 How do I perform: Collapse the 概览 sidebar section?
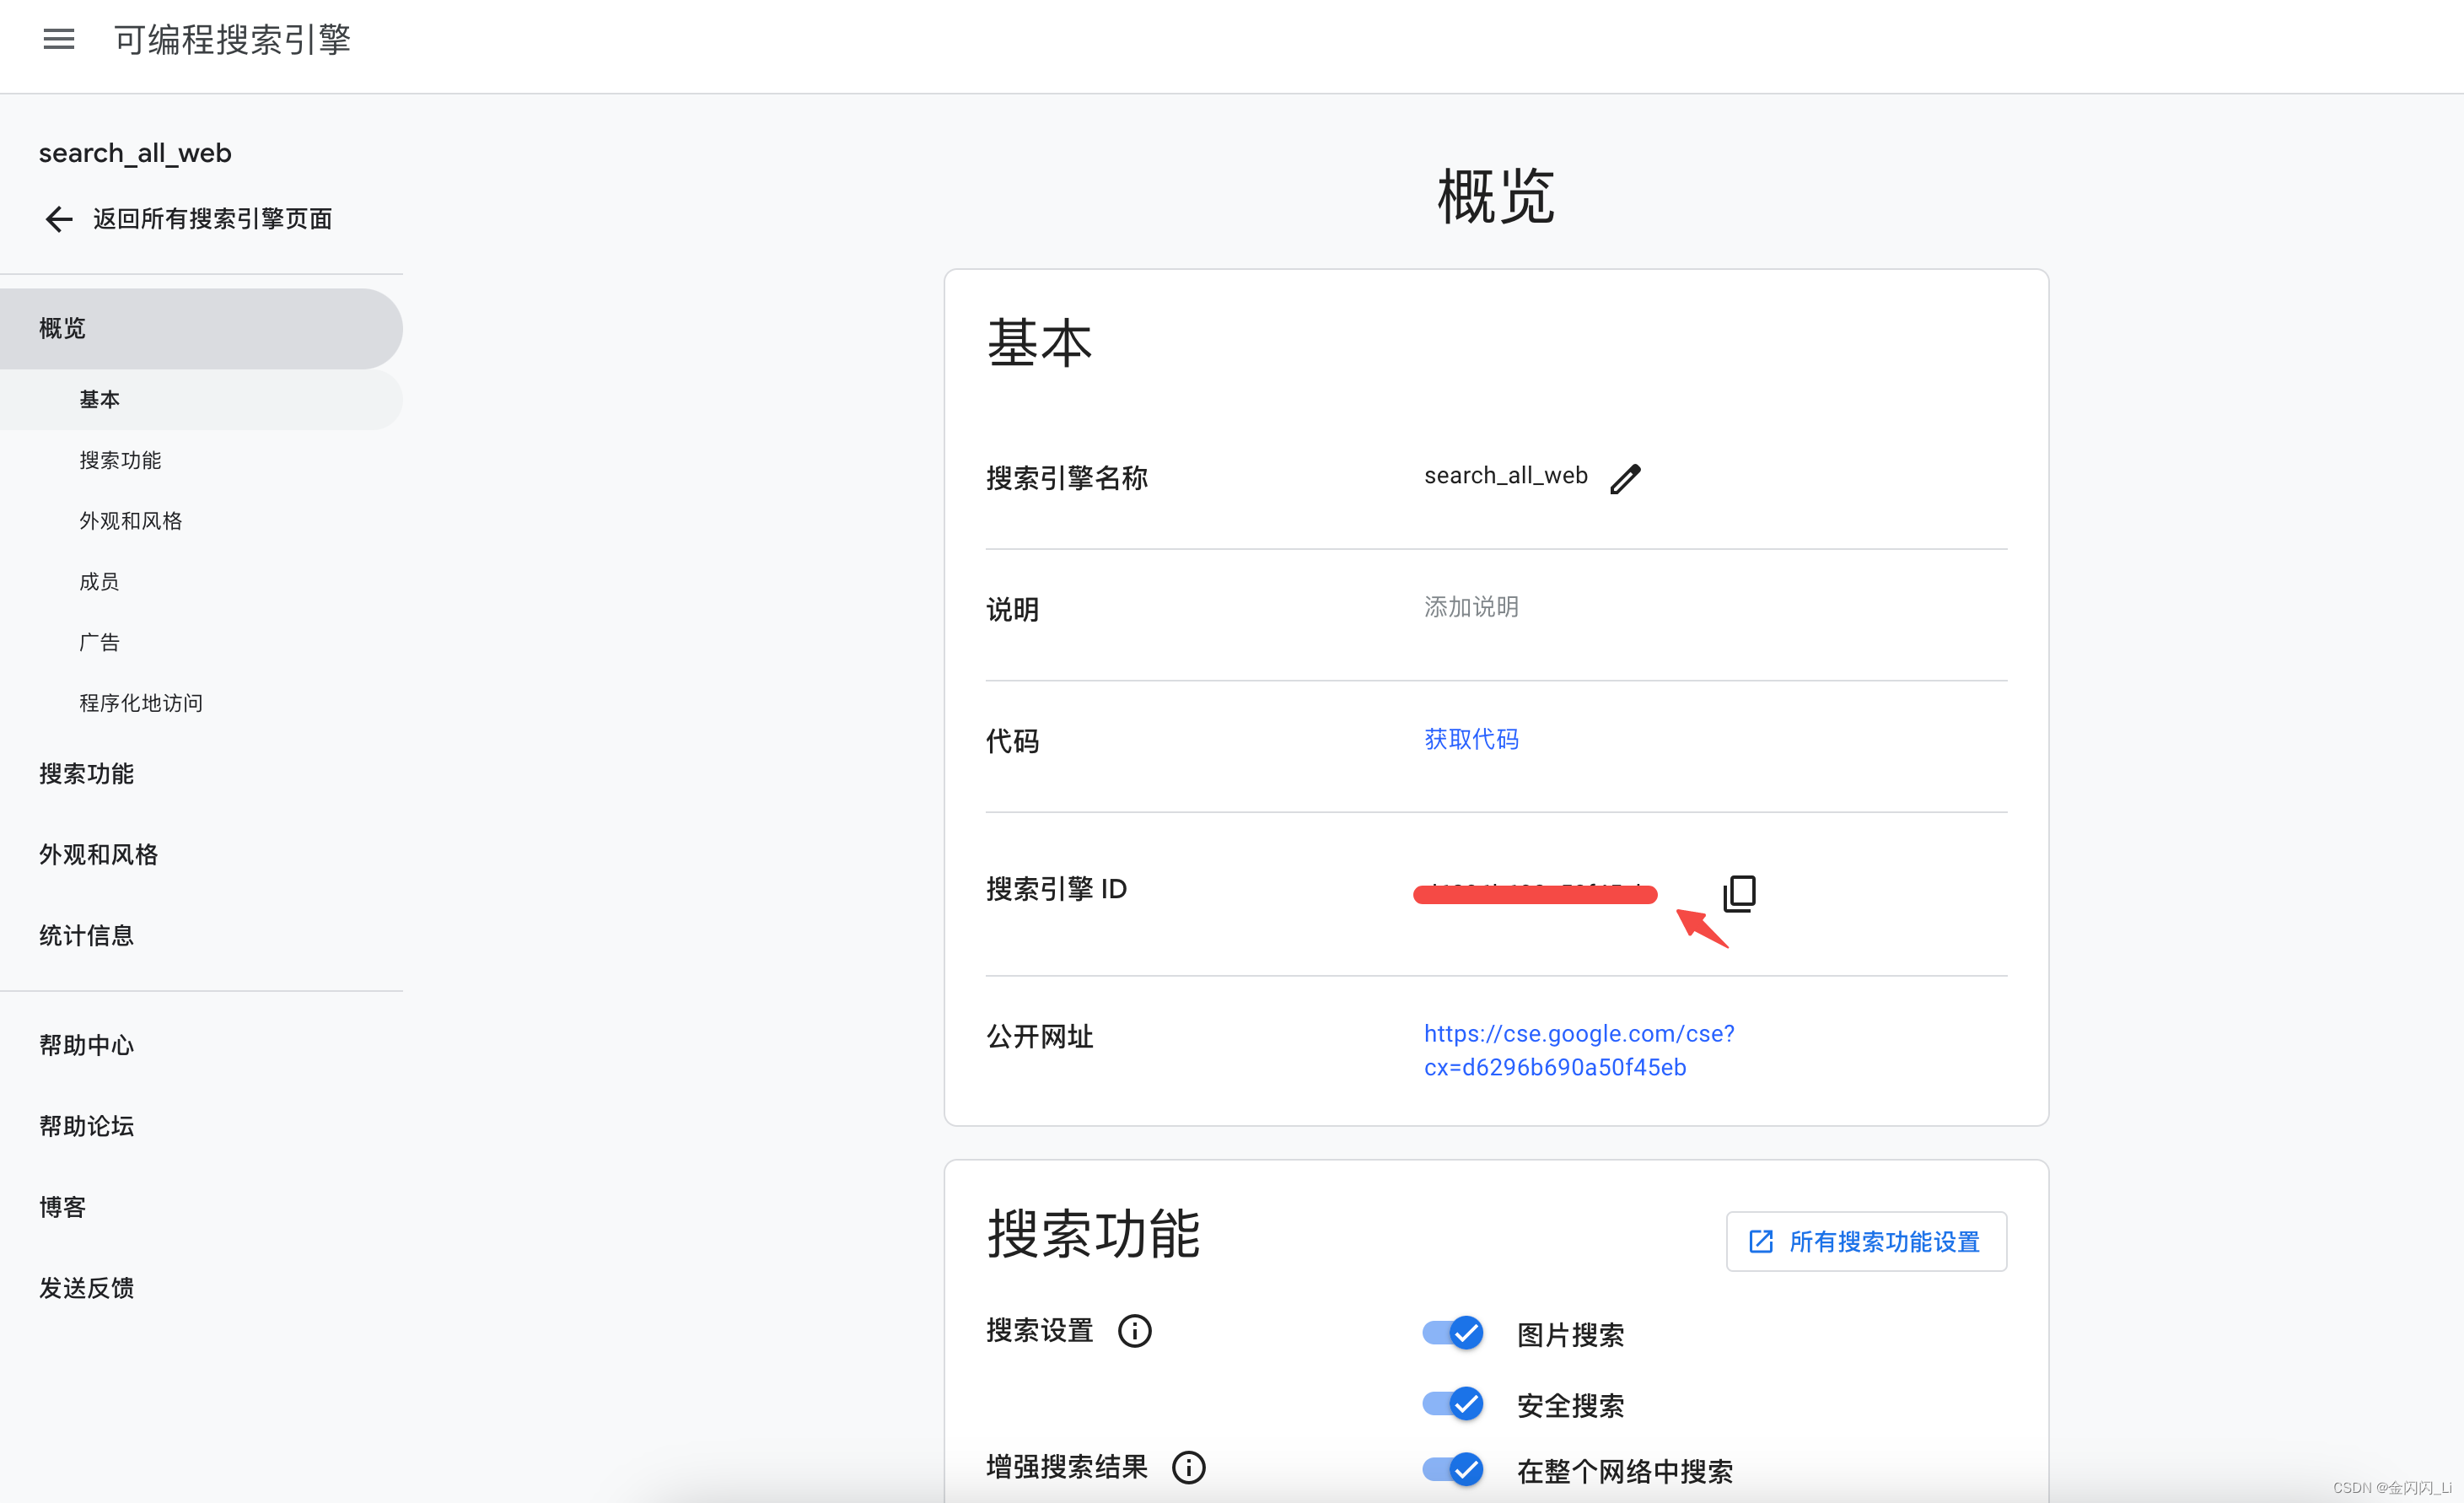62,328
